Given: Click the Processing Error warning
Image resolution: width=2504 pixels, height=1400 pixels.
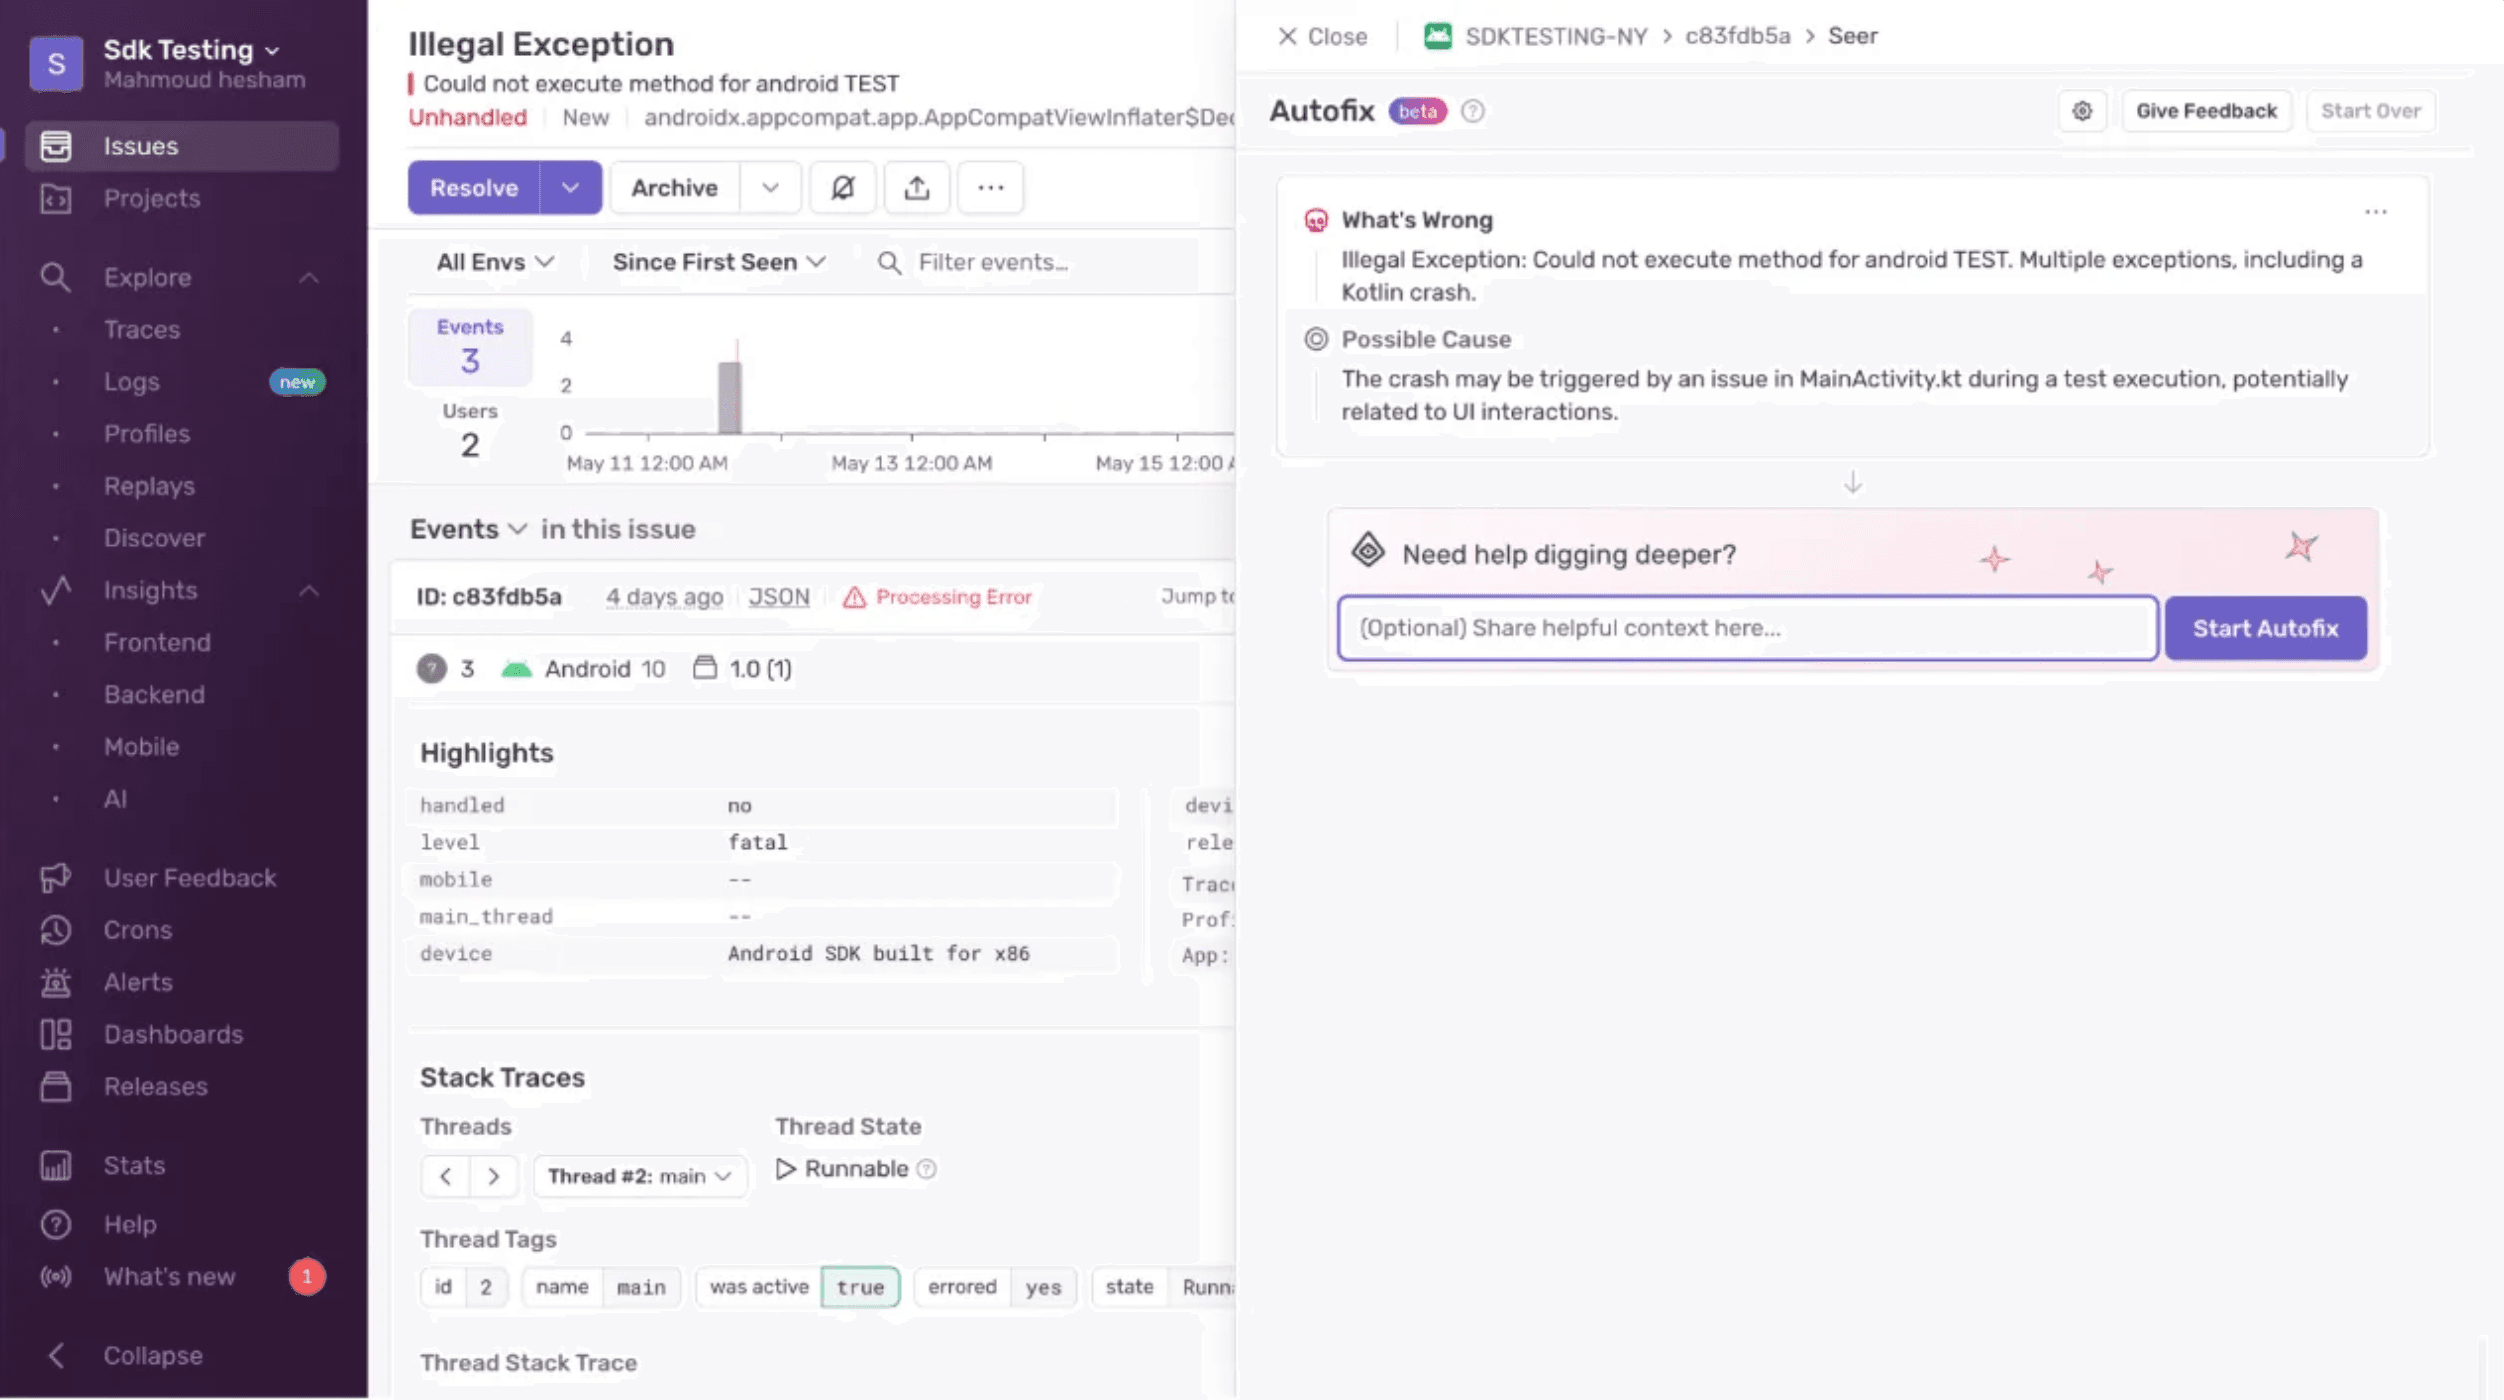Looking at the screenshot, I should click(936, 596).
